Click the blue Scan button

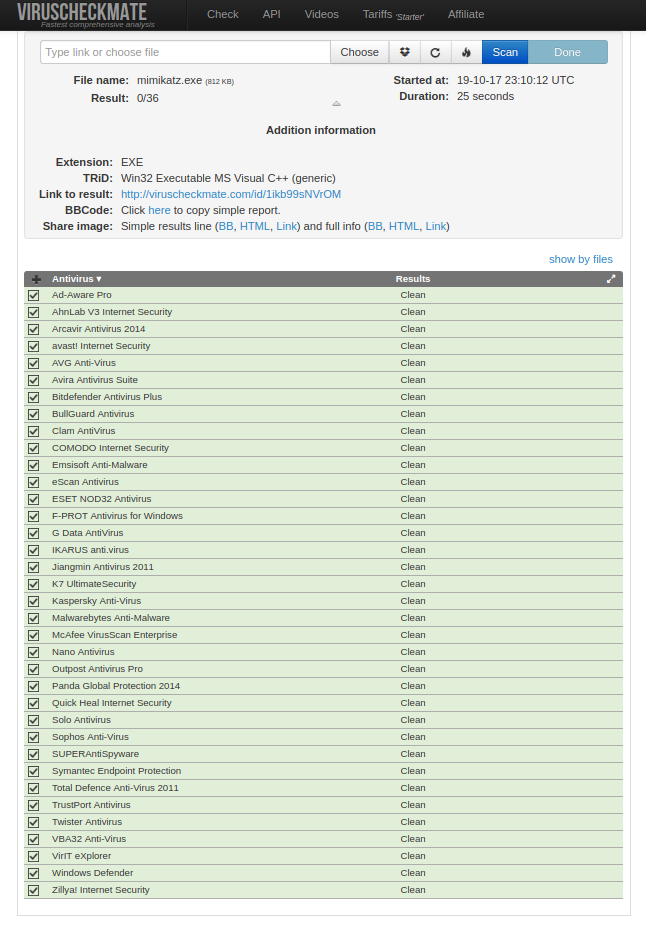505,52
